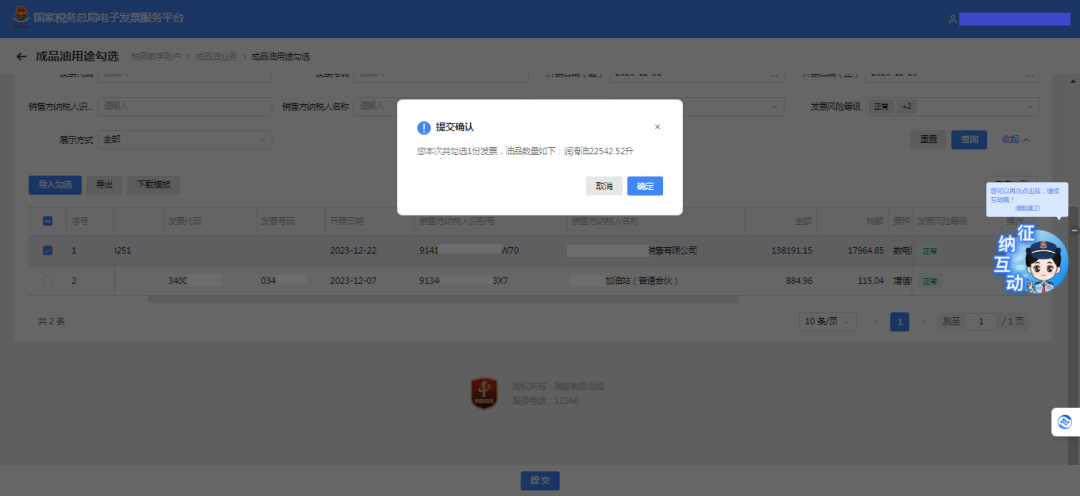
Task: Click the 共 2 条 total count text
Action: tap(52, 322)
